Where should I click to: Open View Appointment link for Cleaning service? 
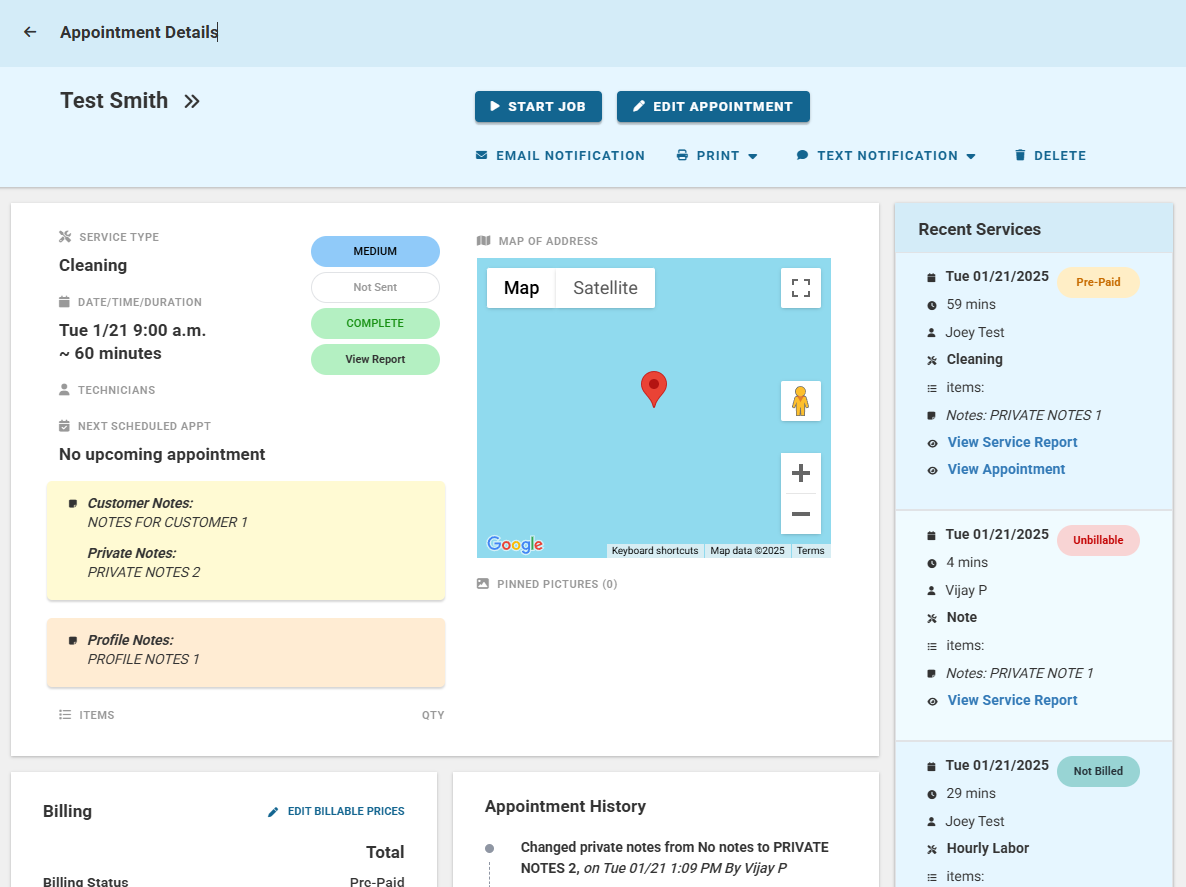pos(1006,469)
